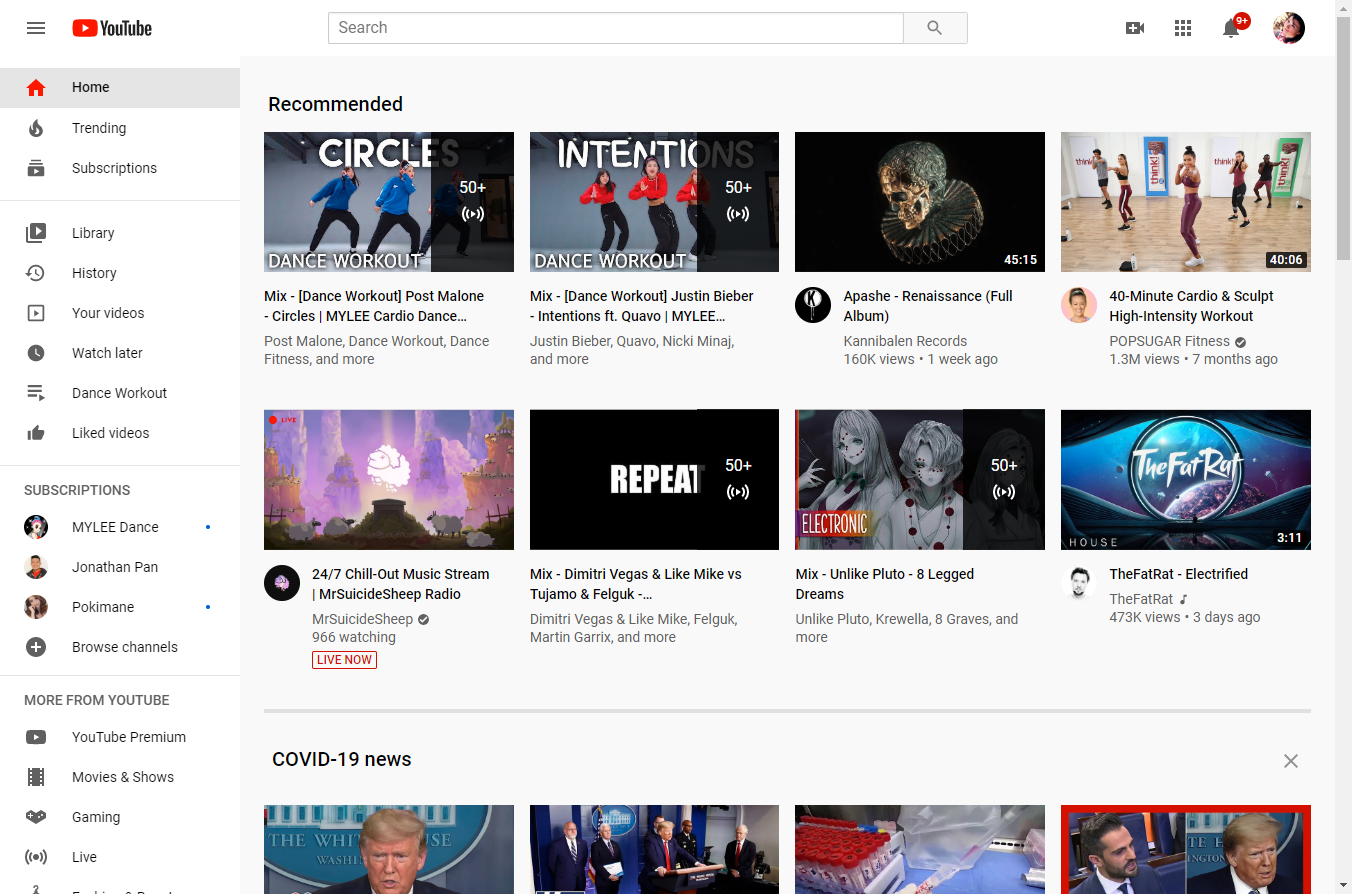Click the Browse channels plus icon
This screenshot has width=1352, height=894.
[36, 647]
